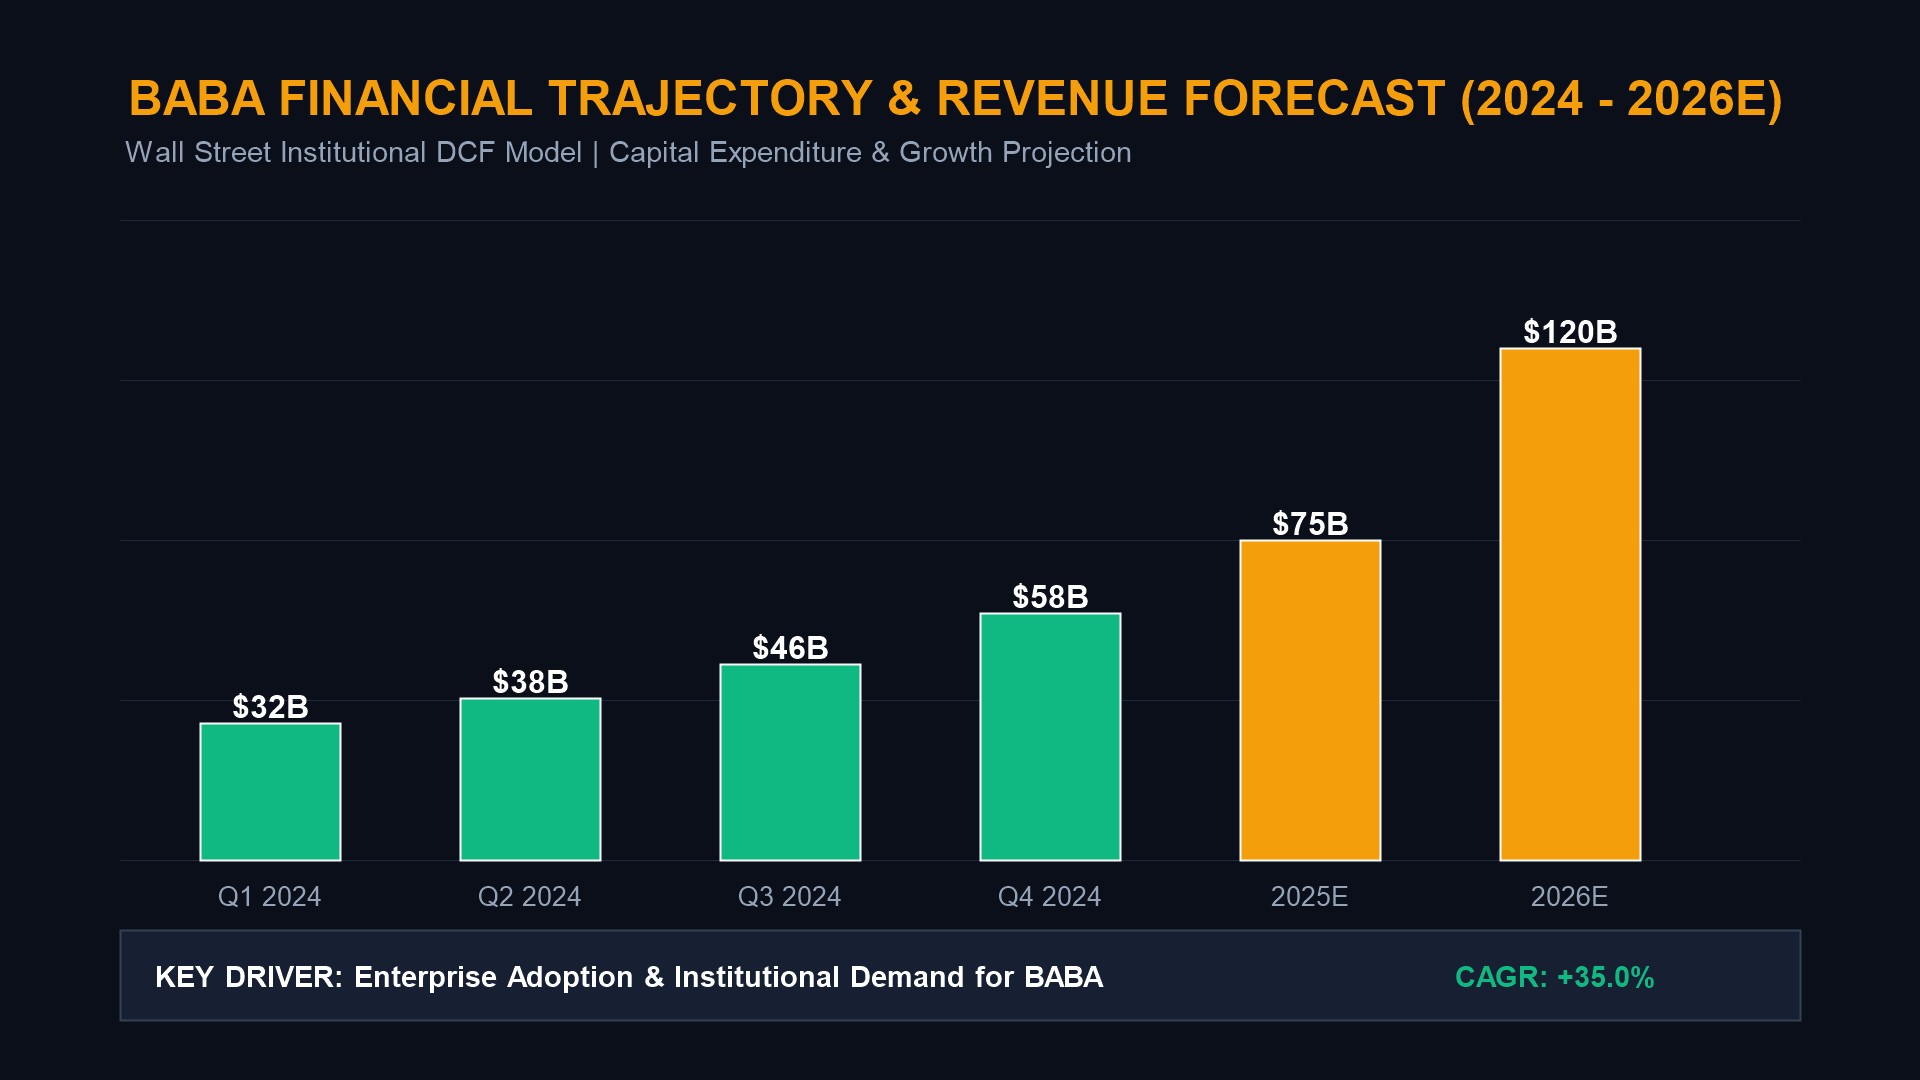This screenshot has height=1080, width=1920.
Task: Click the Q1 2024 axis label
Action: tap(270, 896)
